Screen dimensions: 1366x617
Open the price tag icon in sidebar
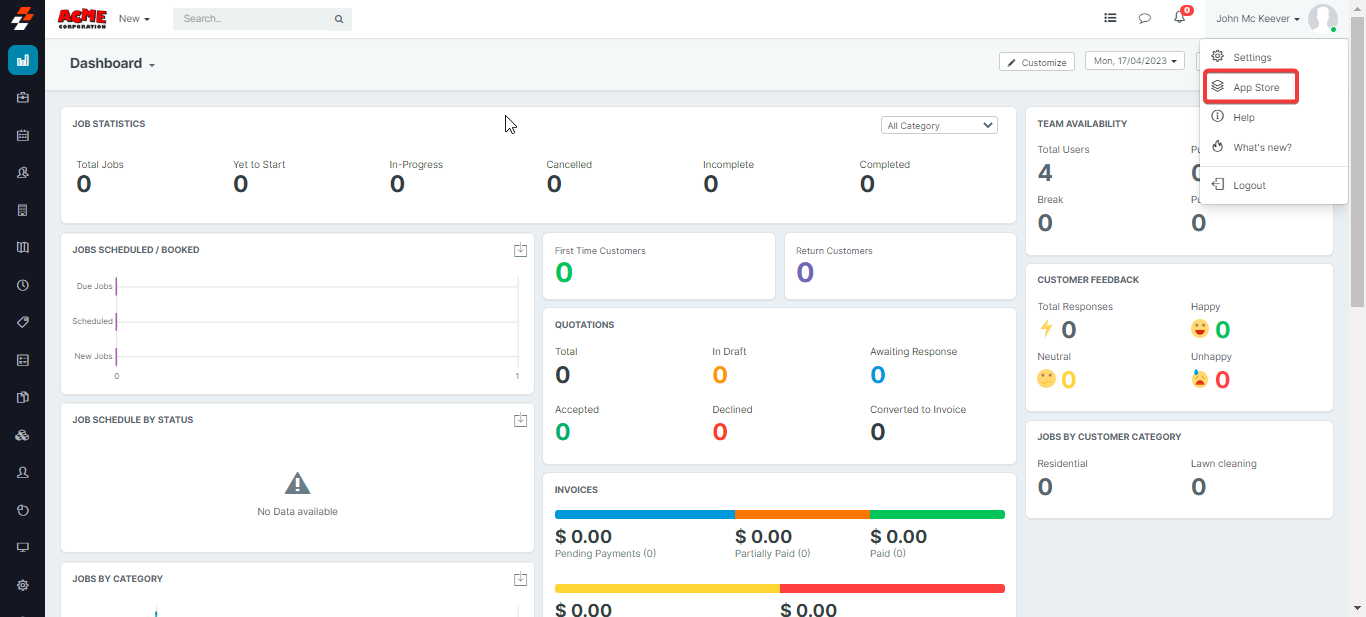pyautogui.click(x=22, y=322)
